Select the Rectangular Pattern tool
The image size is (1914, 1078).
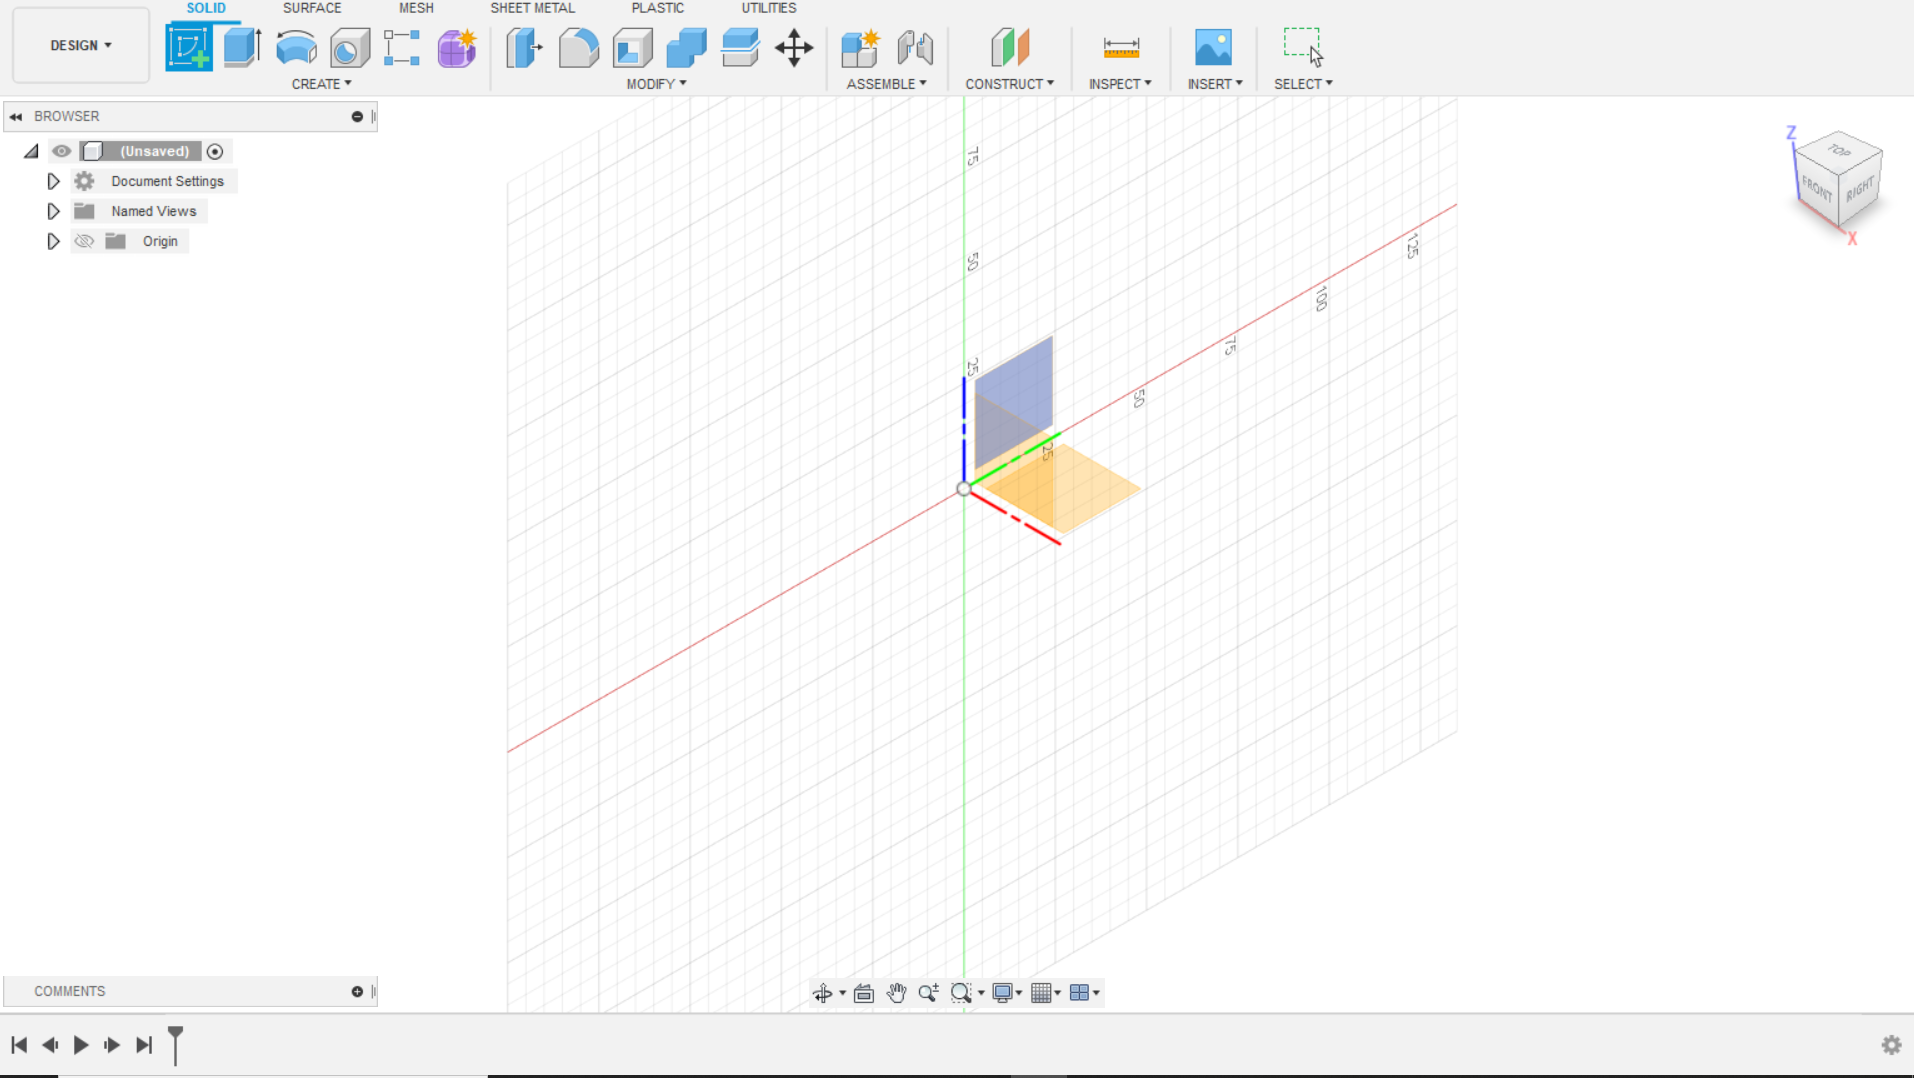pyautogui.click(x=402, y=48)
